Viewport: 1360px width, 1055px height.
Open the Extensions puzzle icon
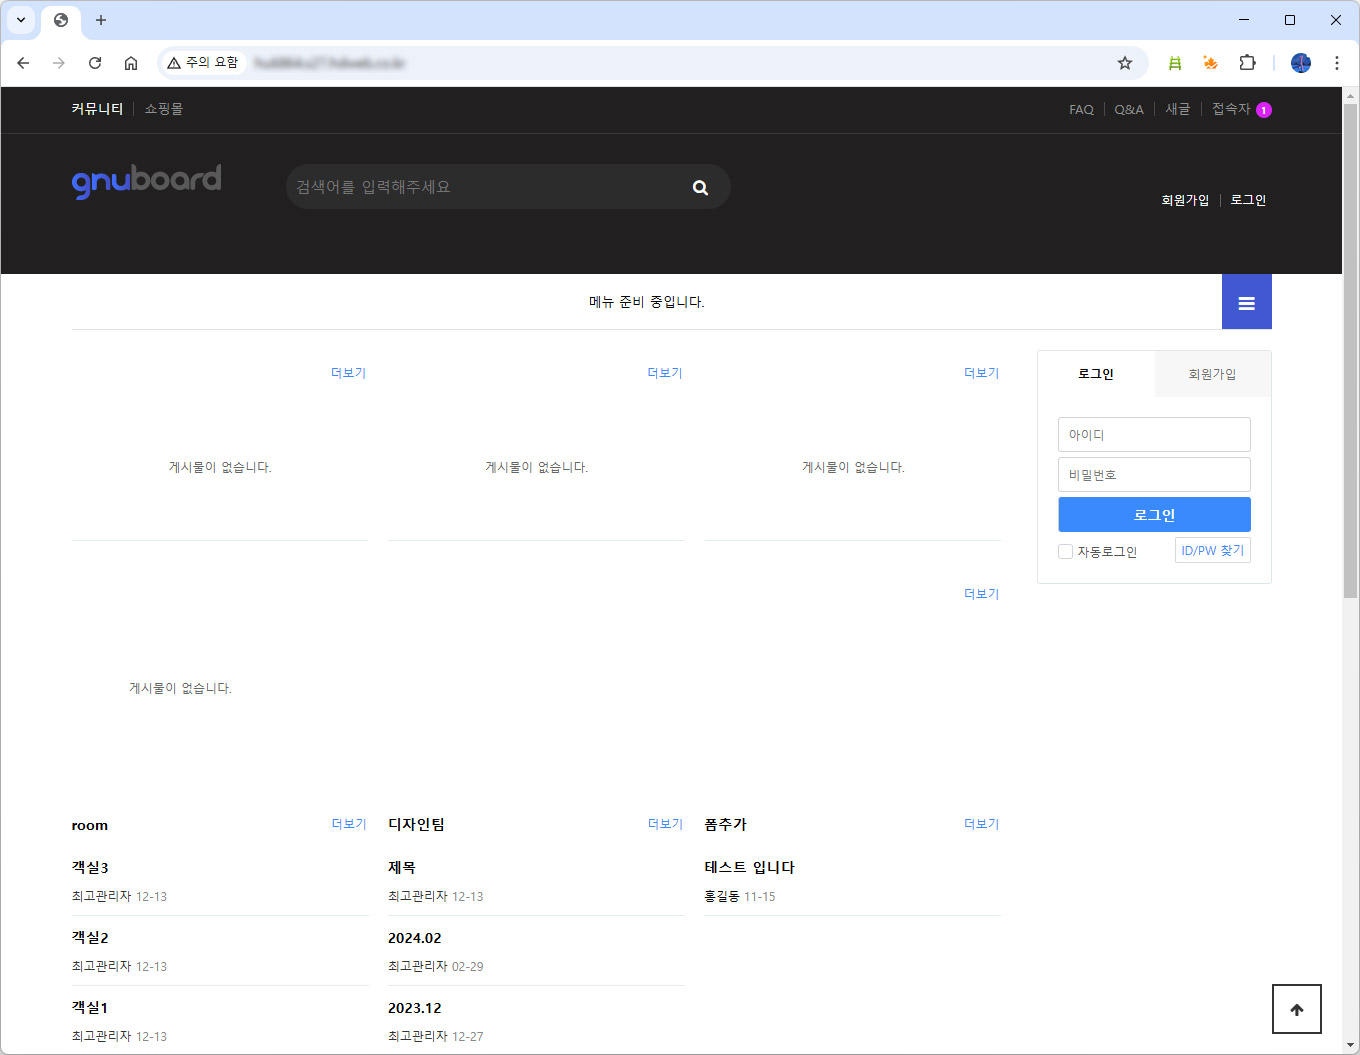[1247, 63]
